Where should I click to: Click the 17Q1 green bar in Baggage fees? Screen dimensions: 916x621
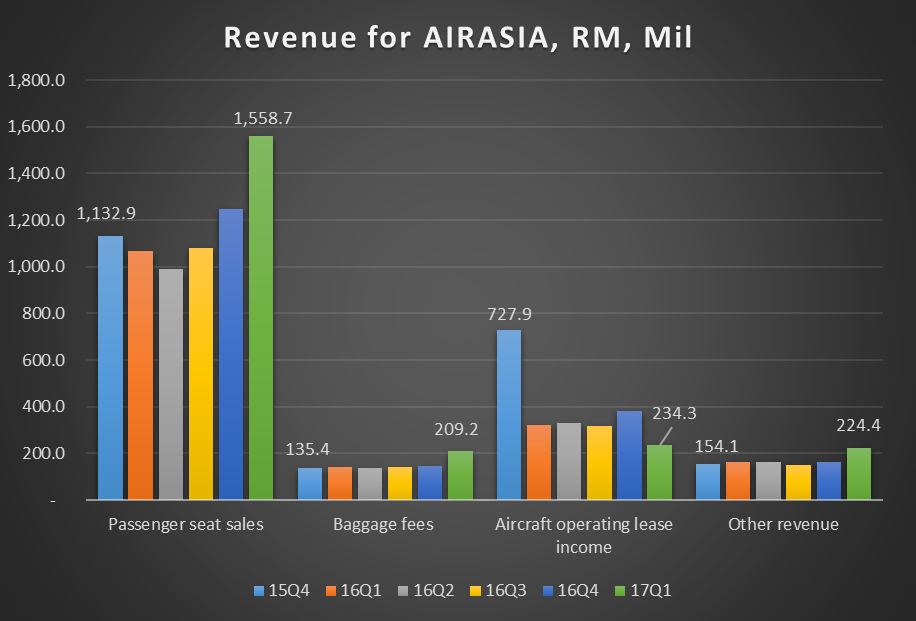(x=460, y=475)
